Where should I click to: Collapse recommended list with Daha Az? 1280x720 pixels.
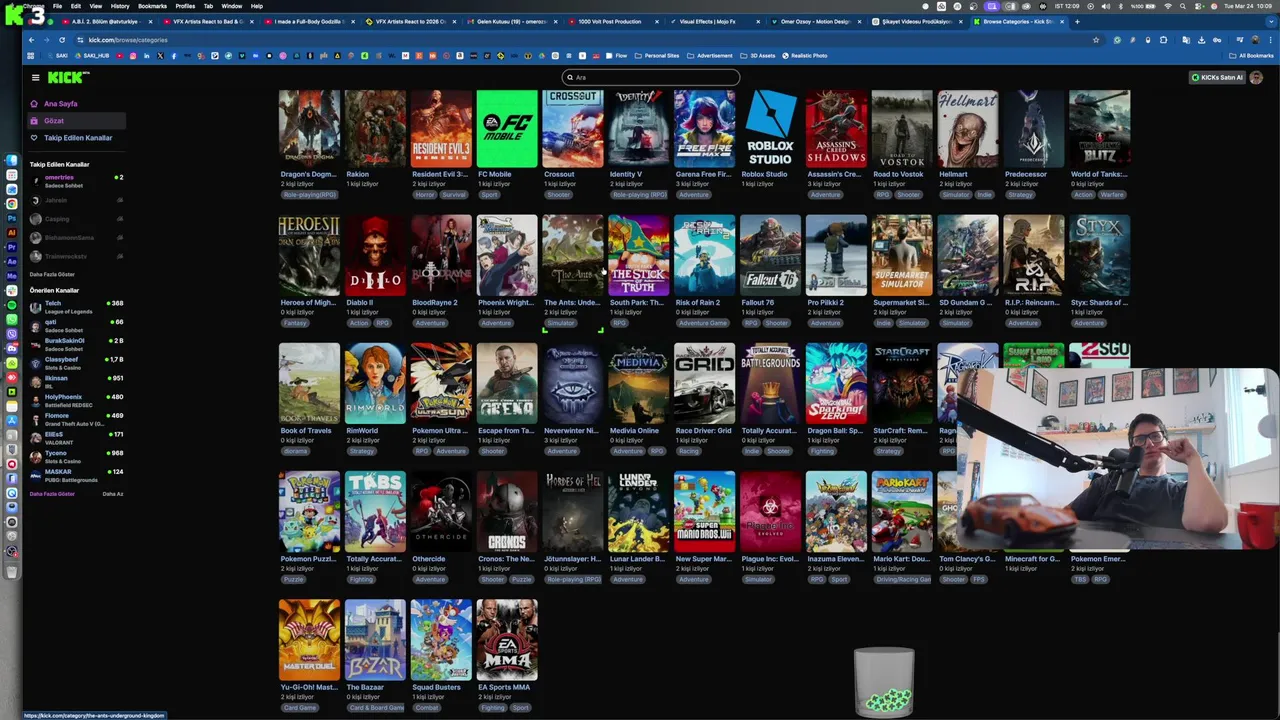(x=113, y=494)
